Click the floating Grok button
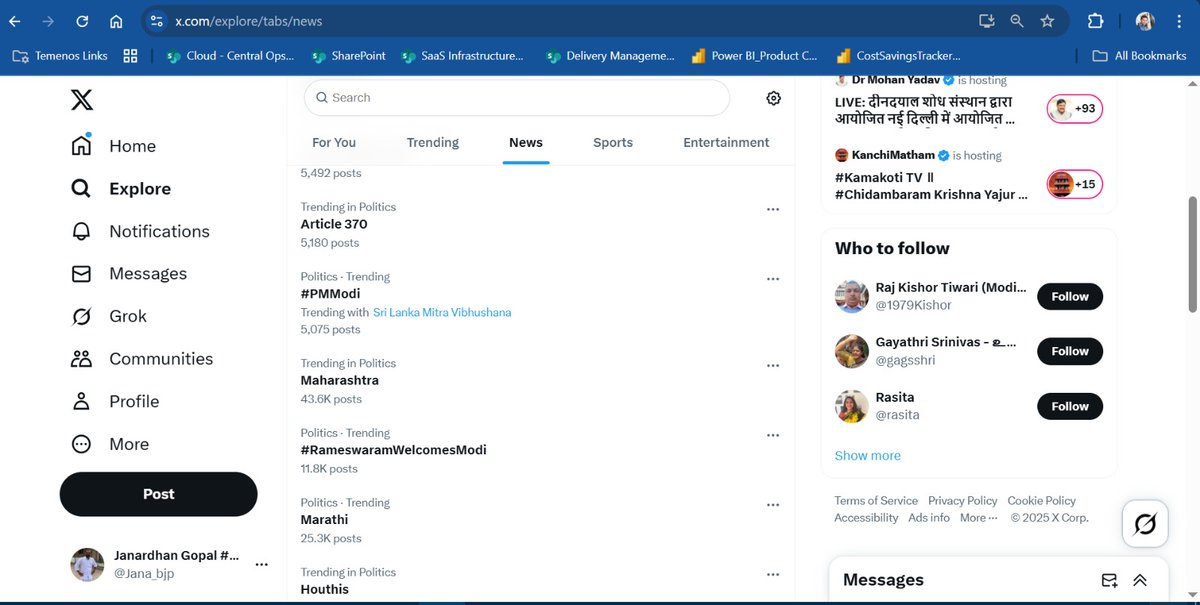1200x605 pixels. [1145, 524]
